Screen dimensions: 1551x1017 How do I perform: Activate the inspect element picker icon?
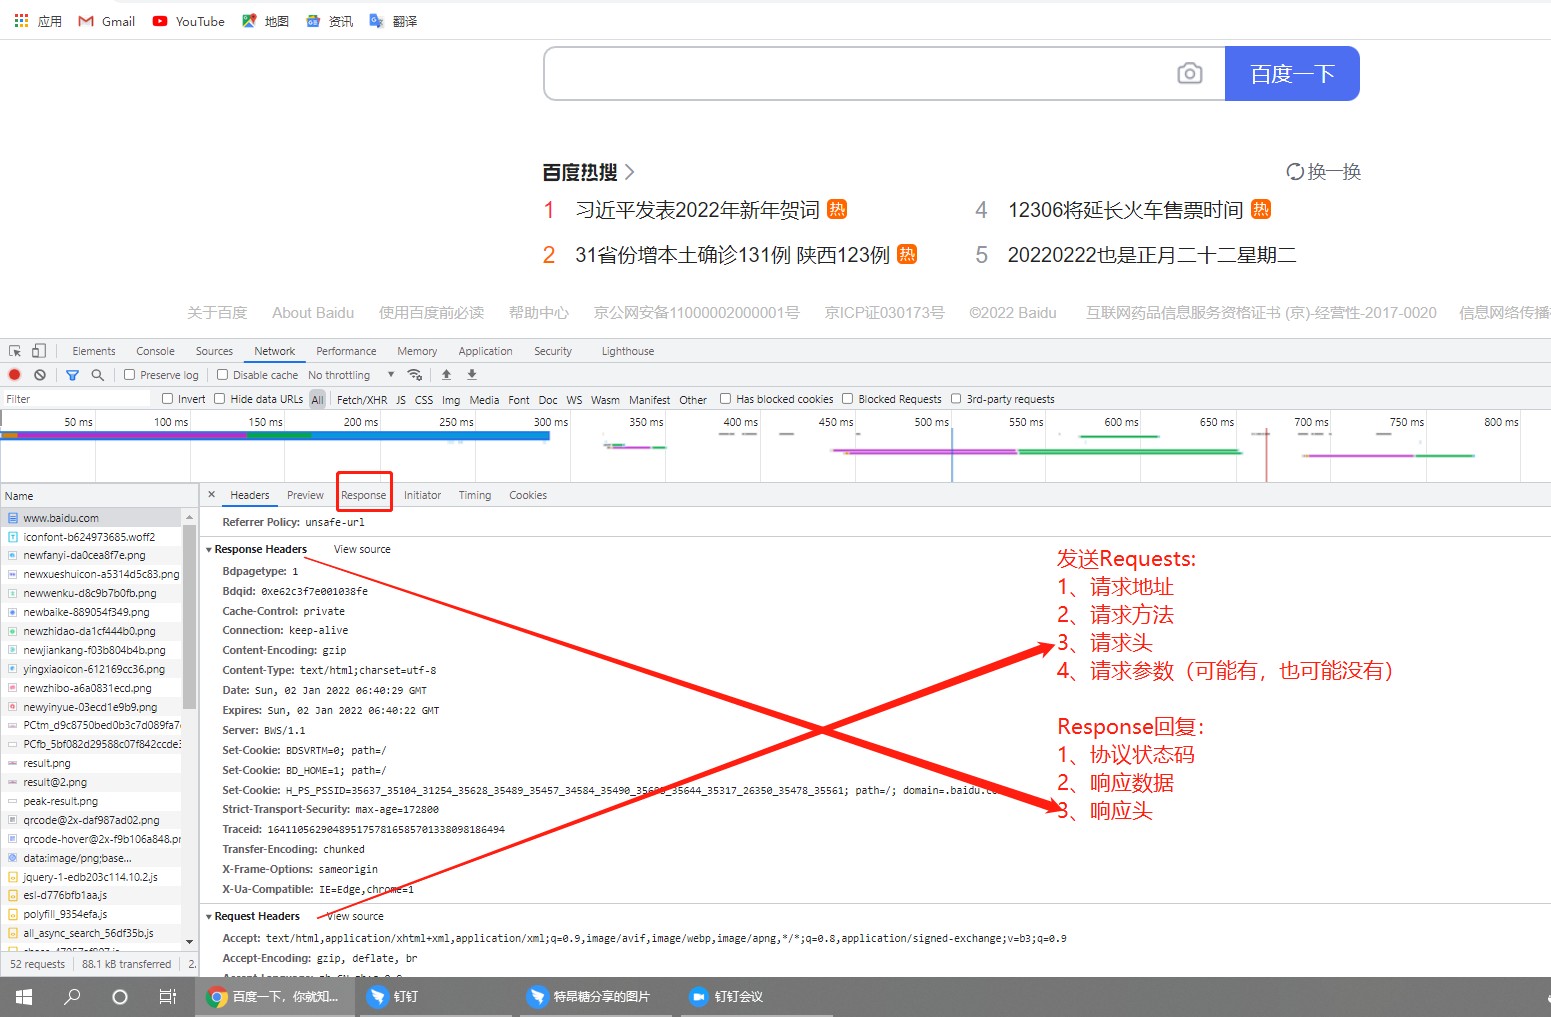click(15, 351)
